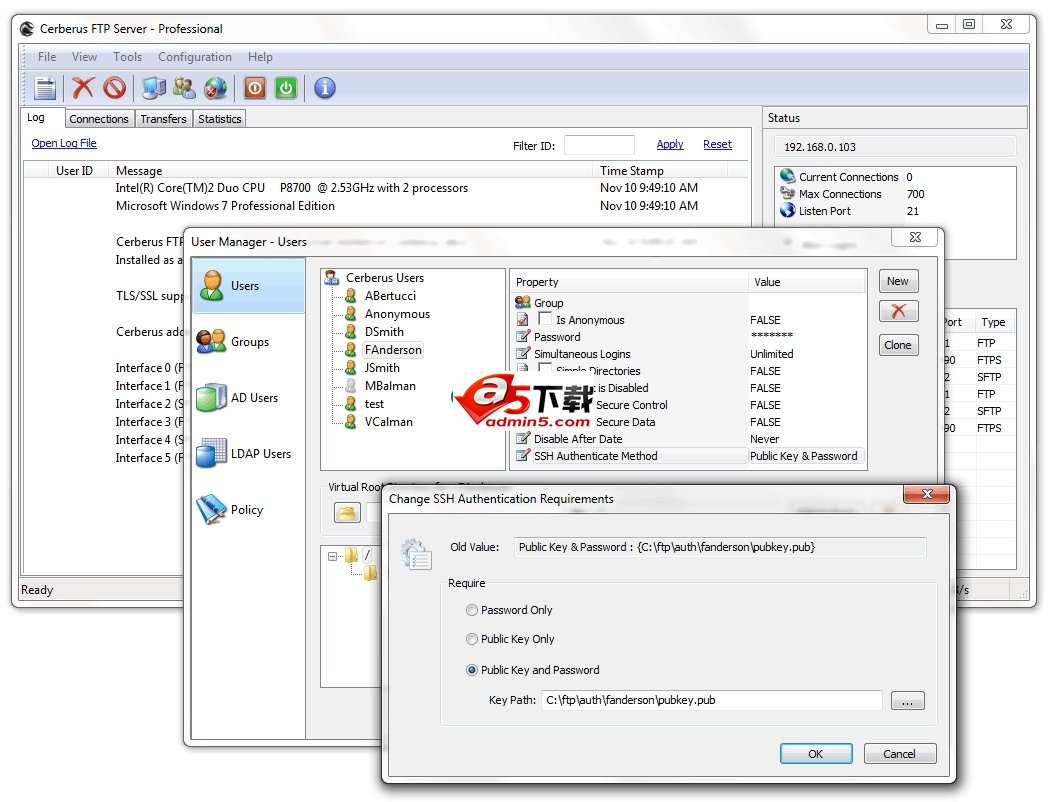Choose the Public Key Only option

[x=471, y=640]
